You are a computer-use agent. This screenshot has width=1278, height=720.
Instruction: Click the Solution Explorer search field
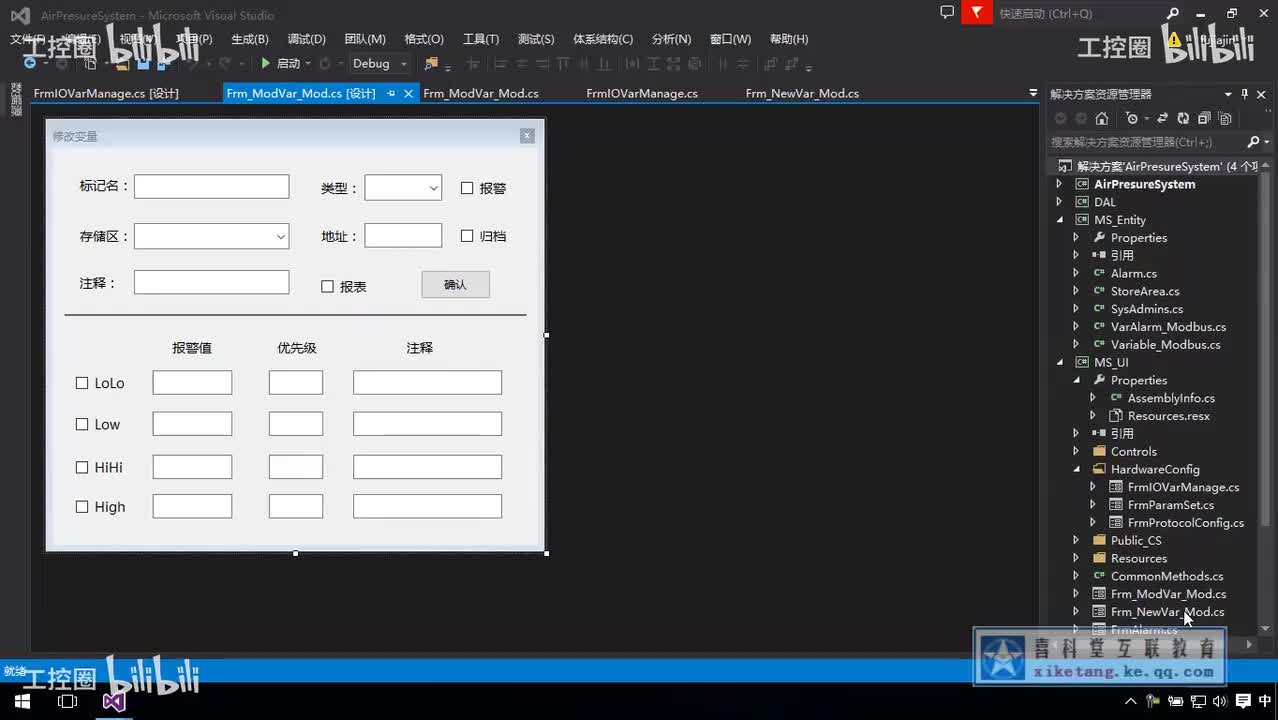pyautogui.click(x=1145, y=142)
